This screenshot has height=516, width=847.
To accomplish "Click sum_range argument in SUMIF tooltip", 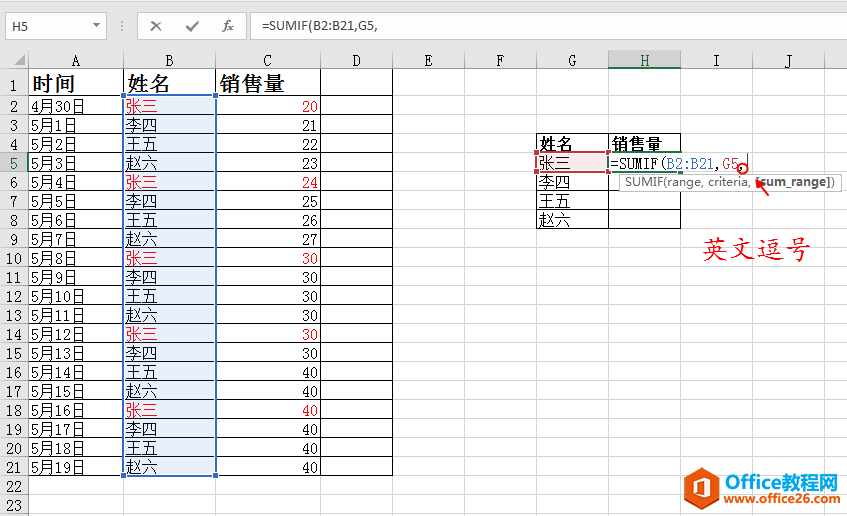I will (794, 182).
